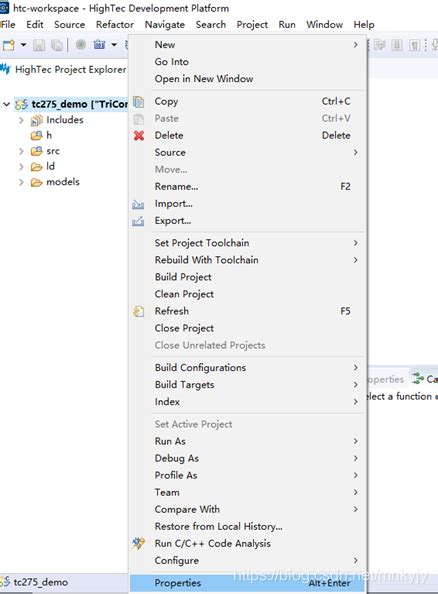Click the New wizard toolbar icon
The height and width of the screenshot is (594, 438).
pyautogui.click(x=9, y=45)
